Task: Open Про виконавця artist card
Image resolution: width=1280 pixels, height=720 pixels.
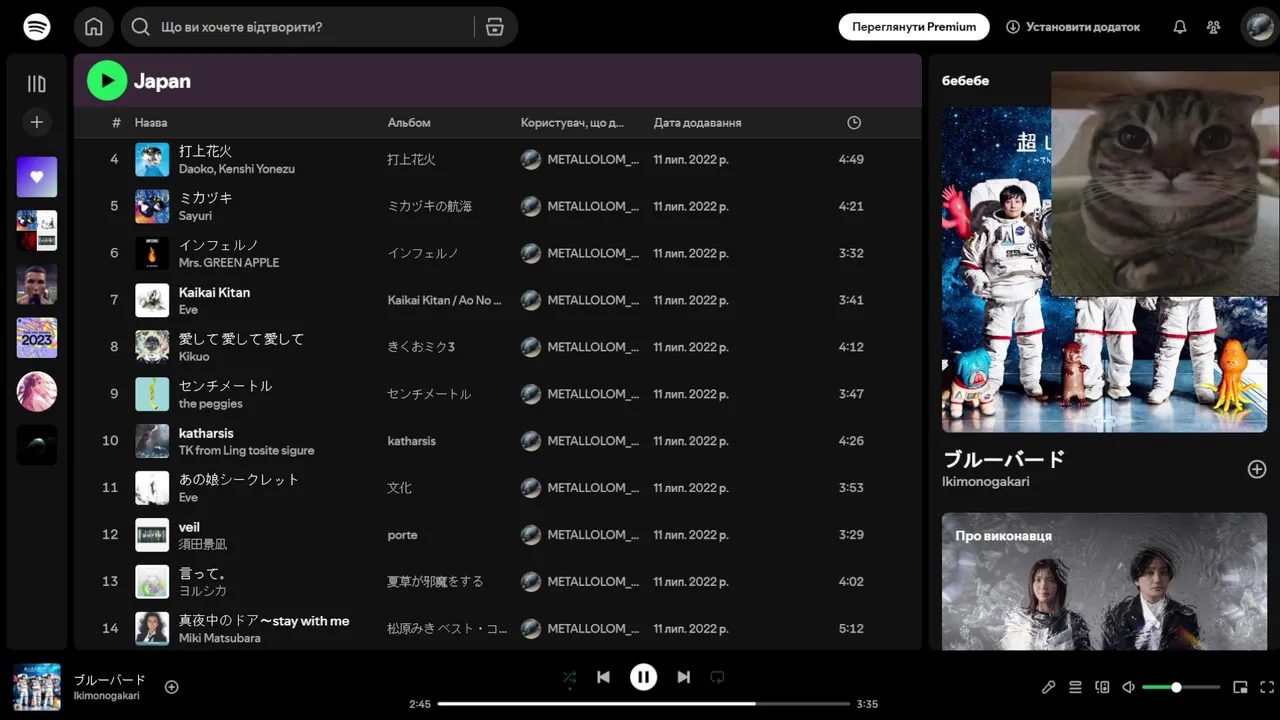Action: (x=1104, y=581)
